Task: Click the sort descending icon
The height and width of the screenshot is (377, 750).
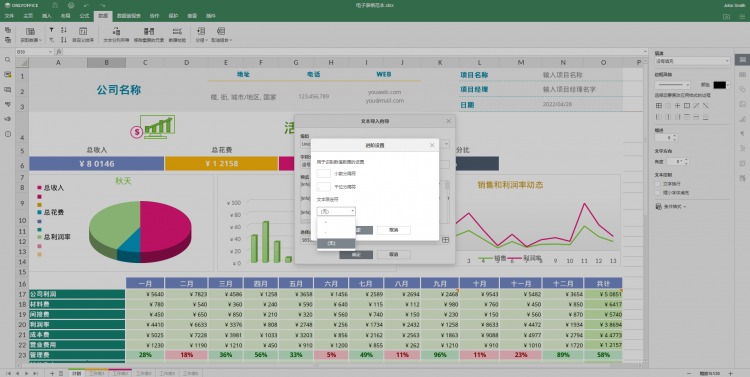Action: tap(64, 40)
